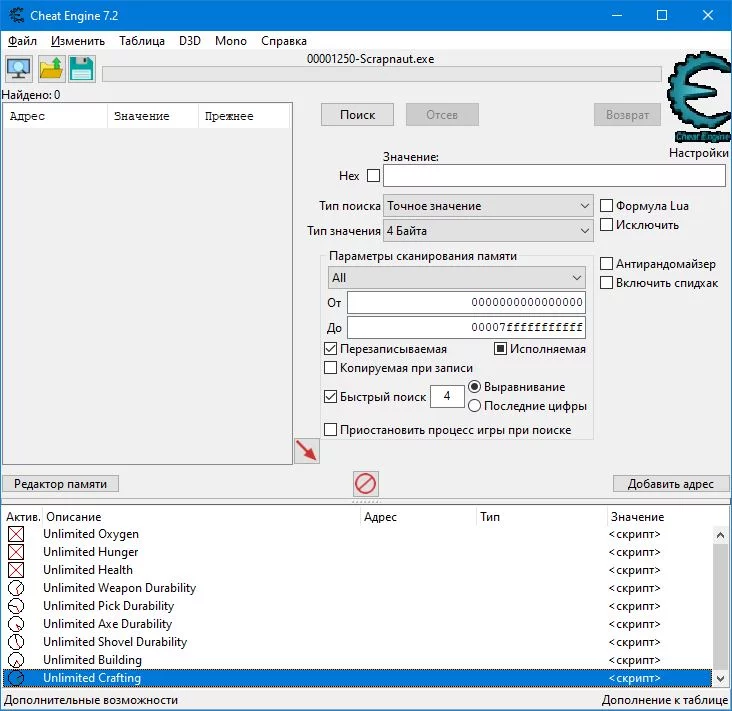Screen dimensions: 732x711
Task: Activate the Unlimited Building script icon
Action: pos(16,660)
